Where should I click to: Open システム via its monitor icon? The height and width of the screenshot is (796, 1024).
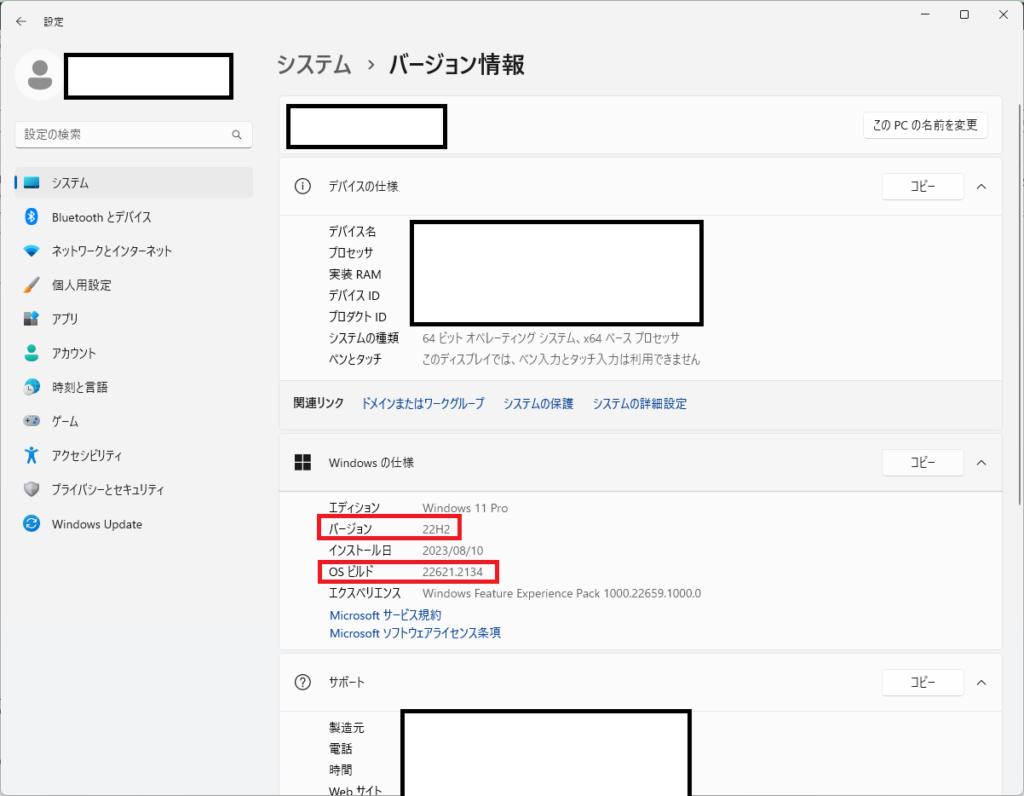[x=31, y=183]
